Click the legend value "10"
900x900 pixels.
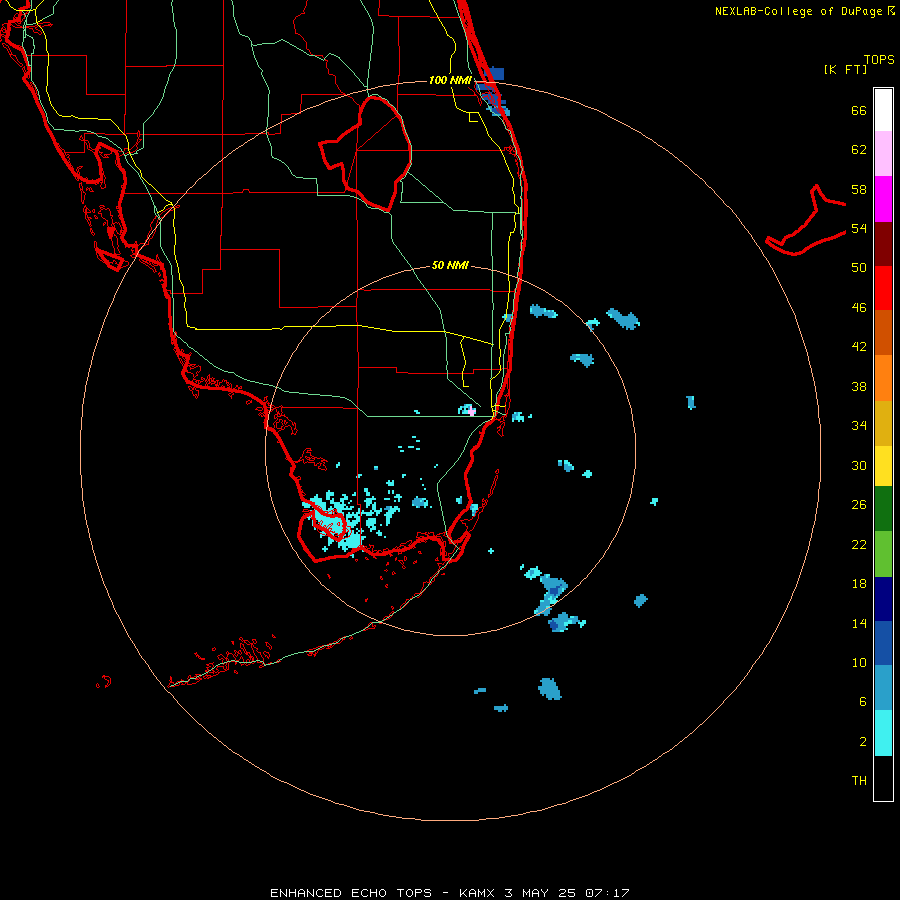click(859, 662)
